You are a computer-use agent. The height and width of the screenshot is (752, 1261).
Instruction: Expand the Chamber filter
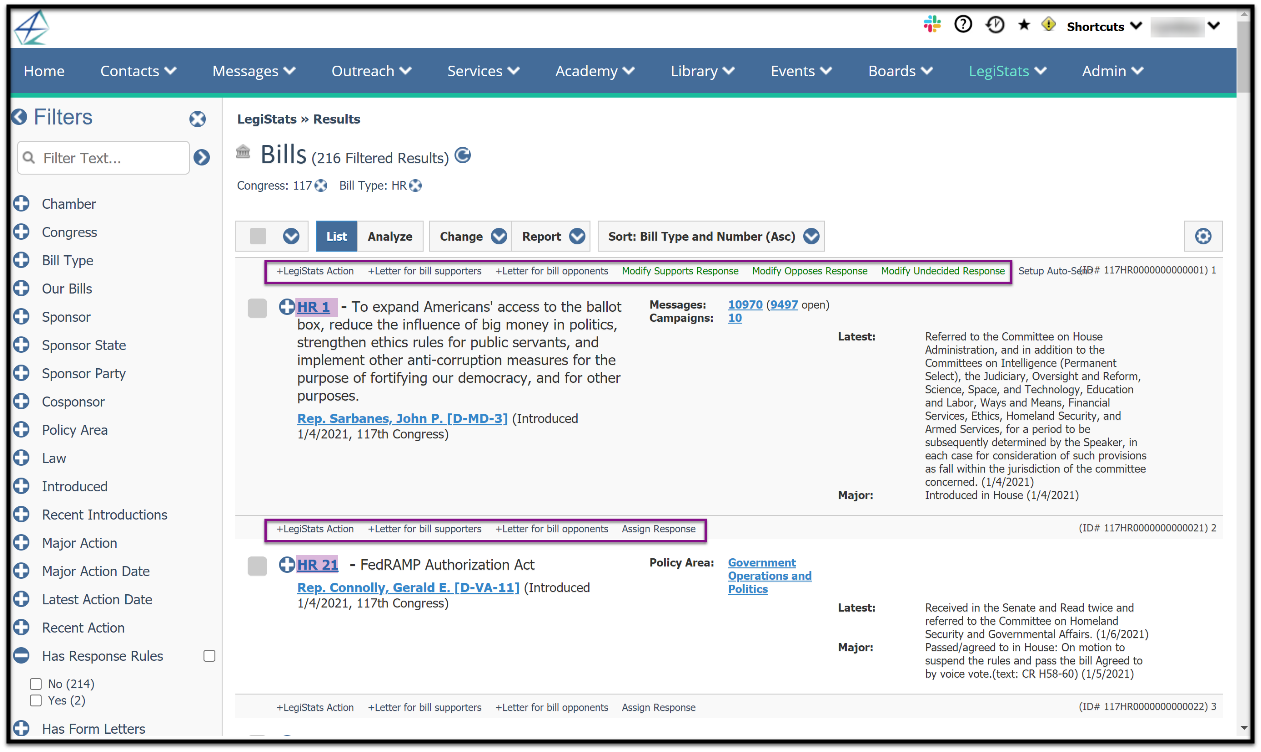[x=21, y=204]
